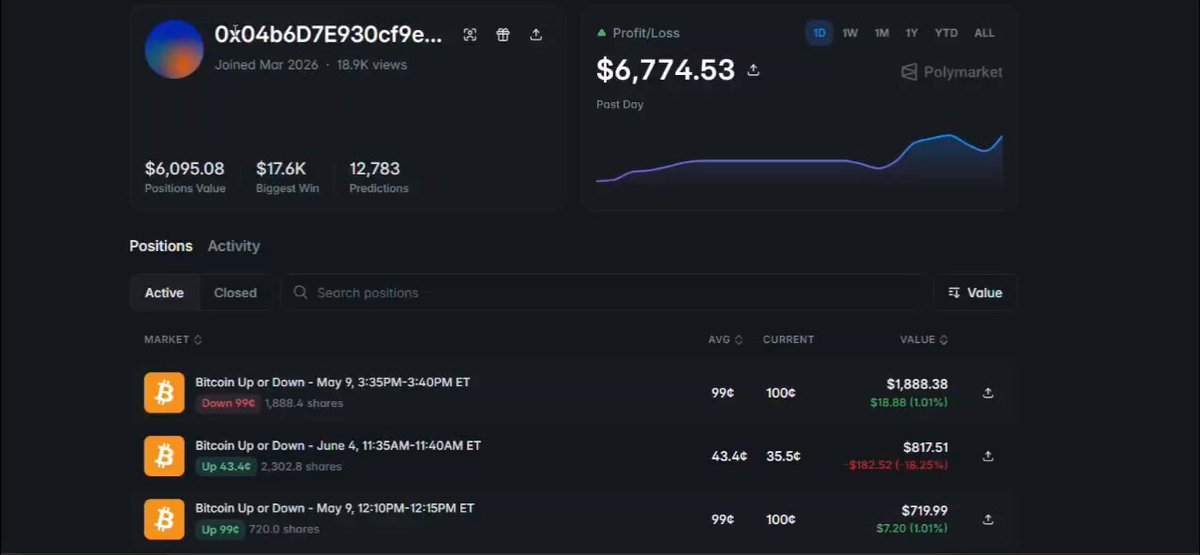Sort by the AVG column header
The image size is (1200, 555).
725,340
